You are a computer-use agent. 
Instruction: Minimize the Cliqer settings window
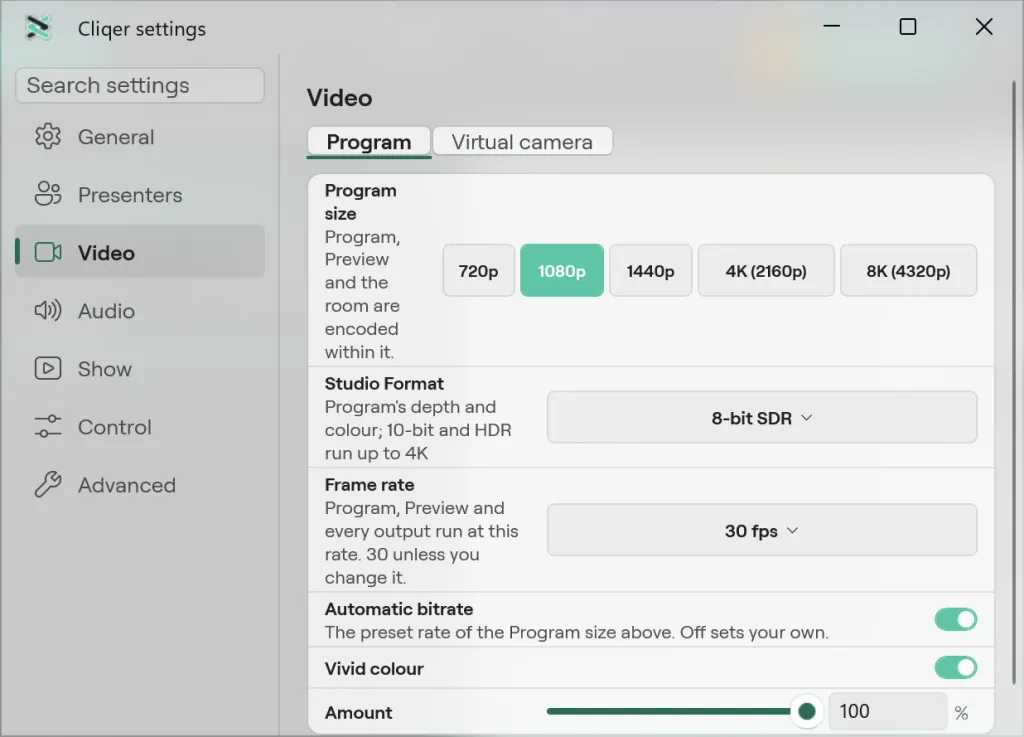(831, 27)
